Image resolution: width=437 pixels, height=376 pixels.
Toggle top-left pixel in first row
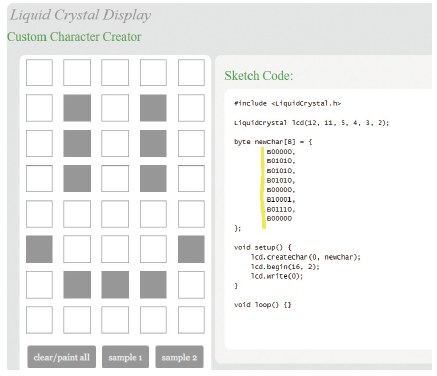tap(39, 72)
